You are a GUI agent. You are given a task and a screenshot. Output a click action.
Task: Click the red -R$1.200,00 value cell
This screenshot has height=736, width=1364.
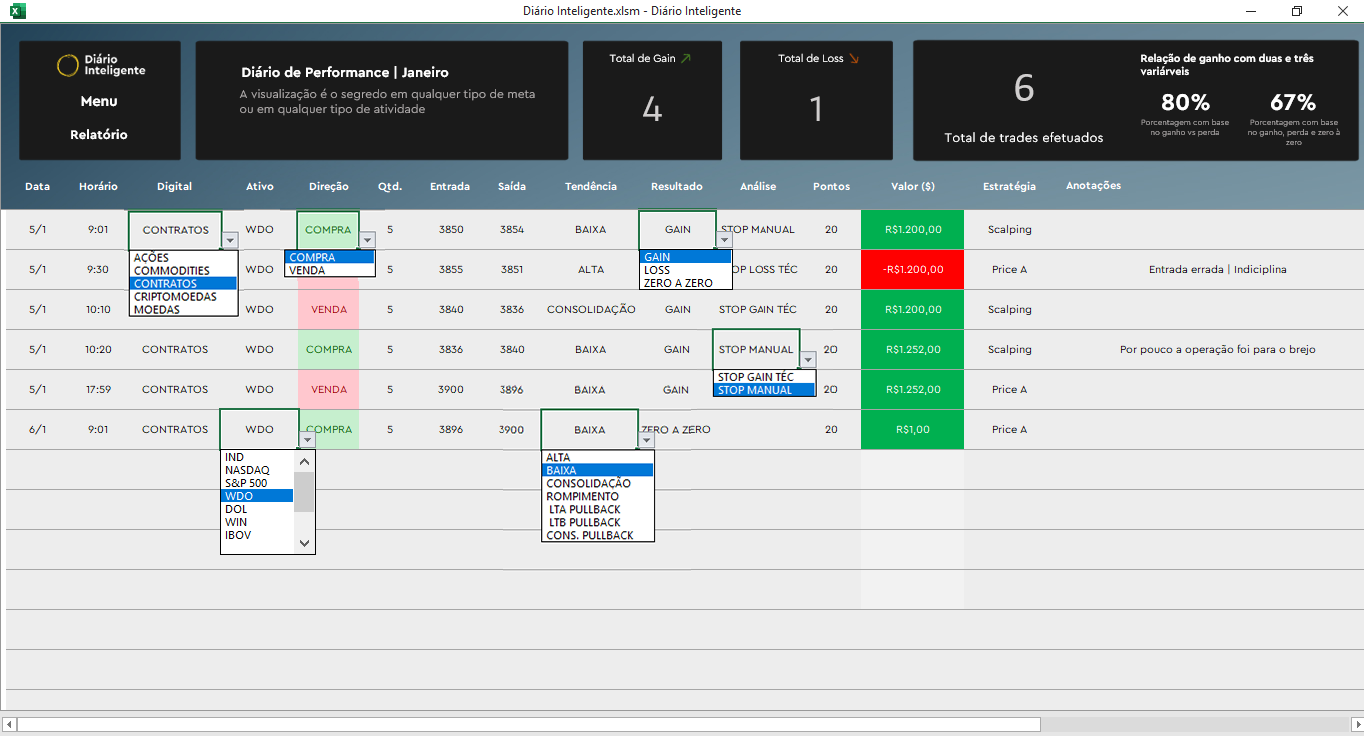point(912,270)
